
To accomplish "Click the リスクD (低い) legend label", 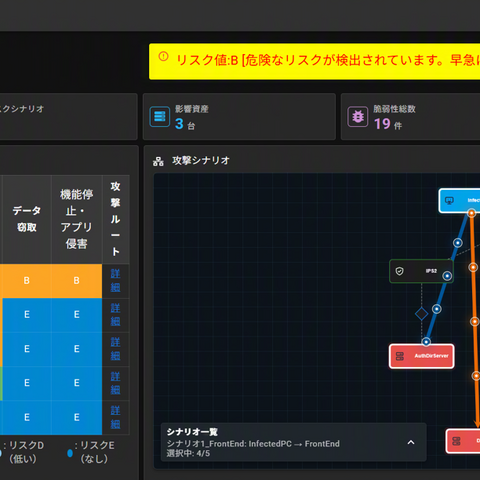I will [23, 452].
